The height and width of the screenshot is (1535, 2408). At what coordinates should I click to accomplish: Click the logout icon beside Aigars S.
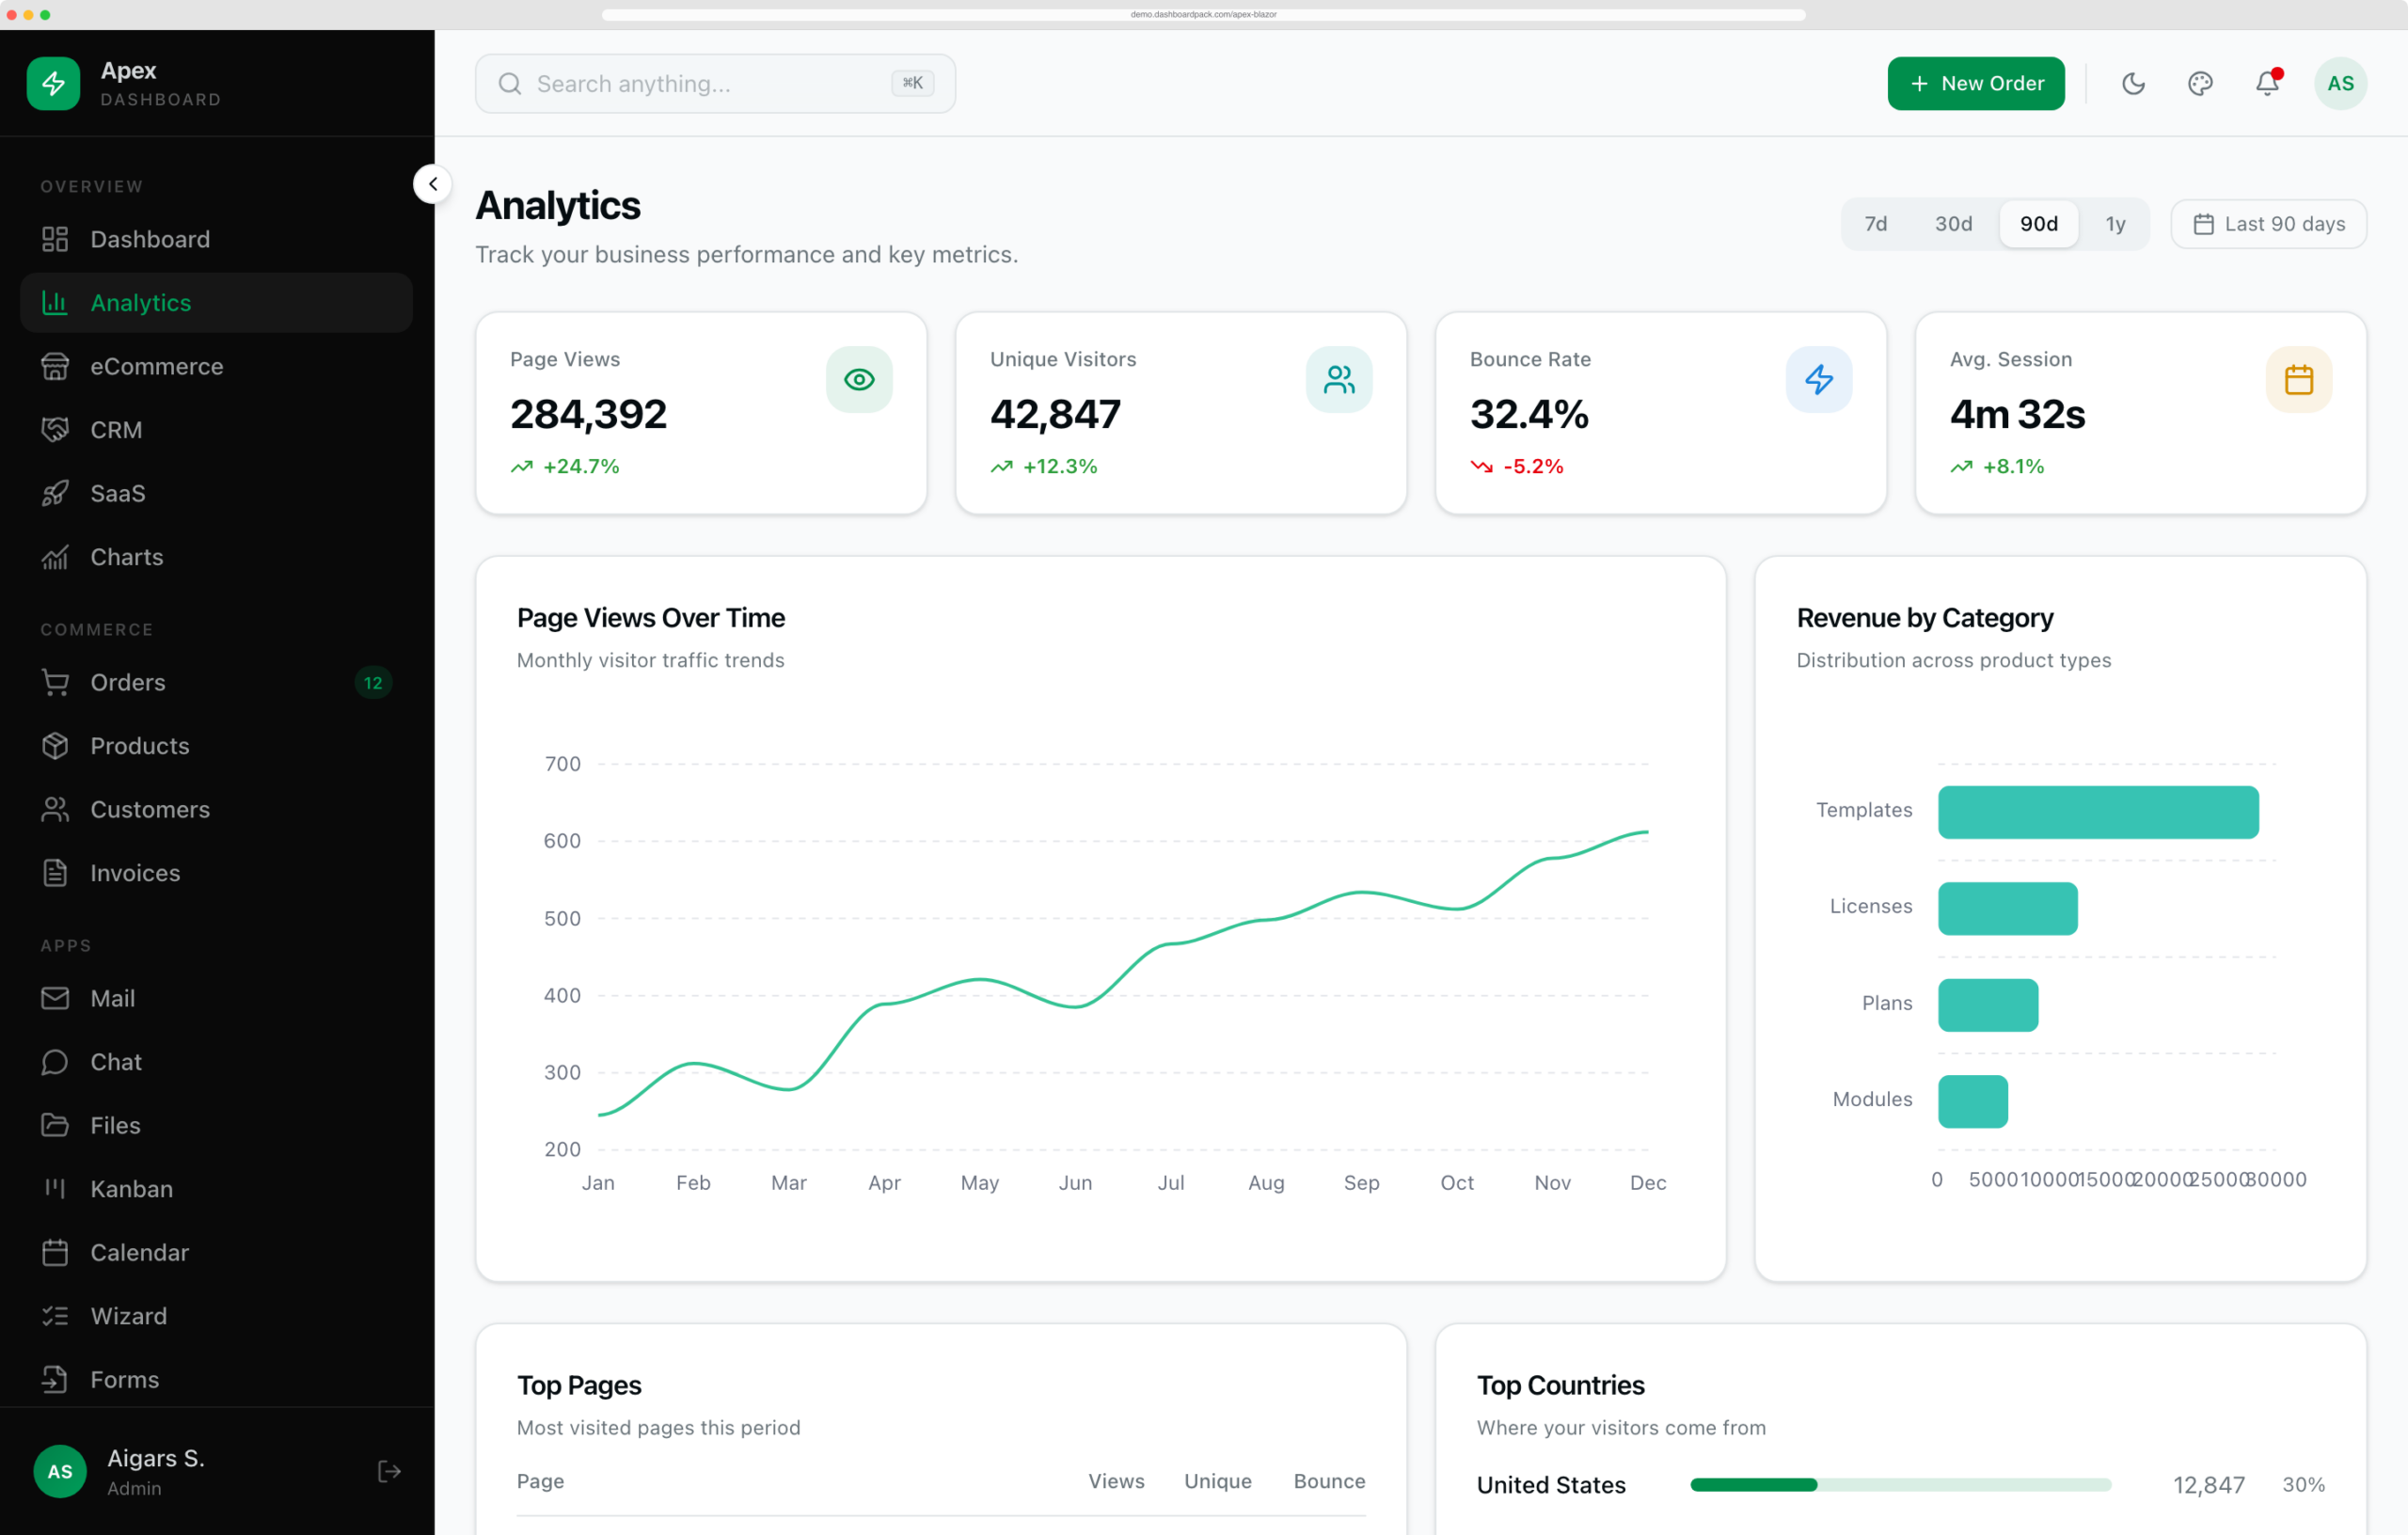click(389, 1471)
